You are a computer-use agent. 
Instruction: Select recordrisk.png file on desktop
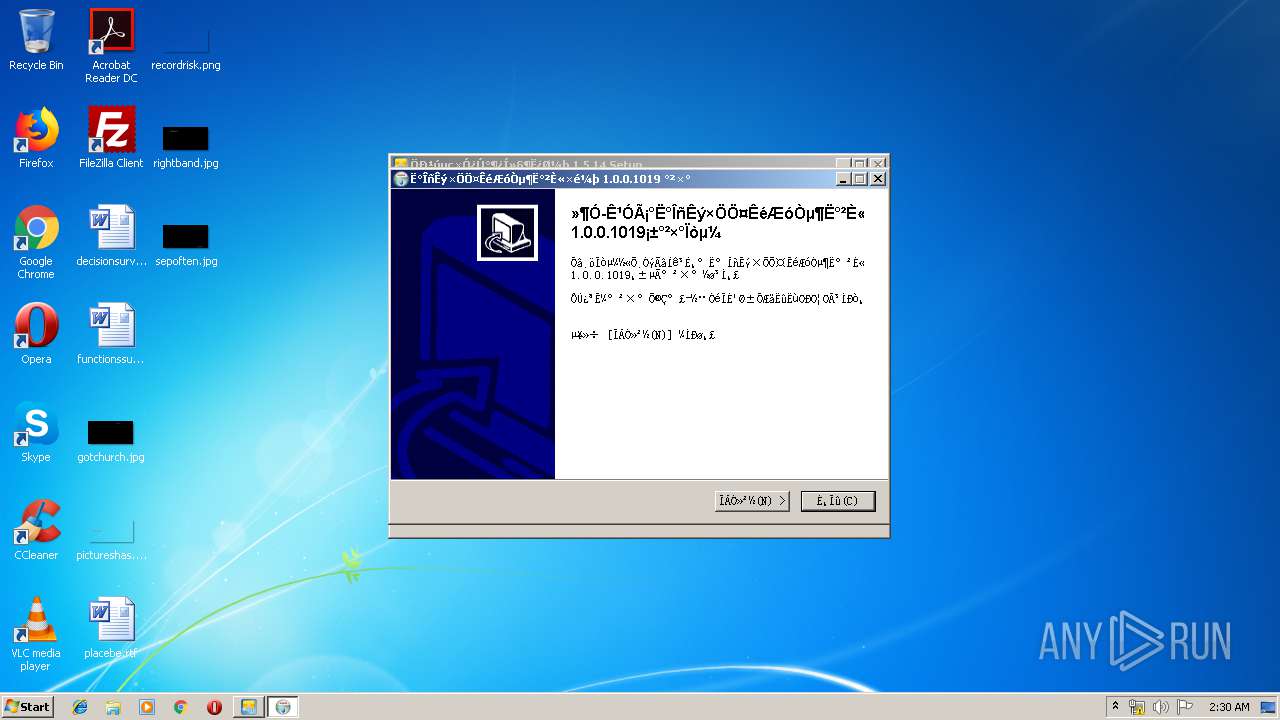coord(186,47)
